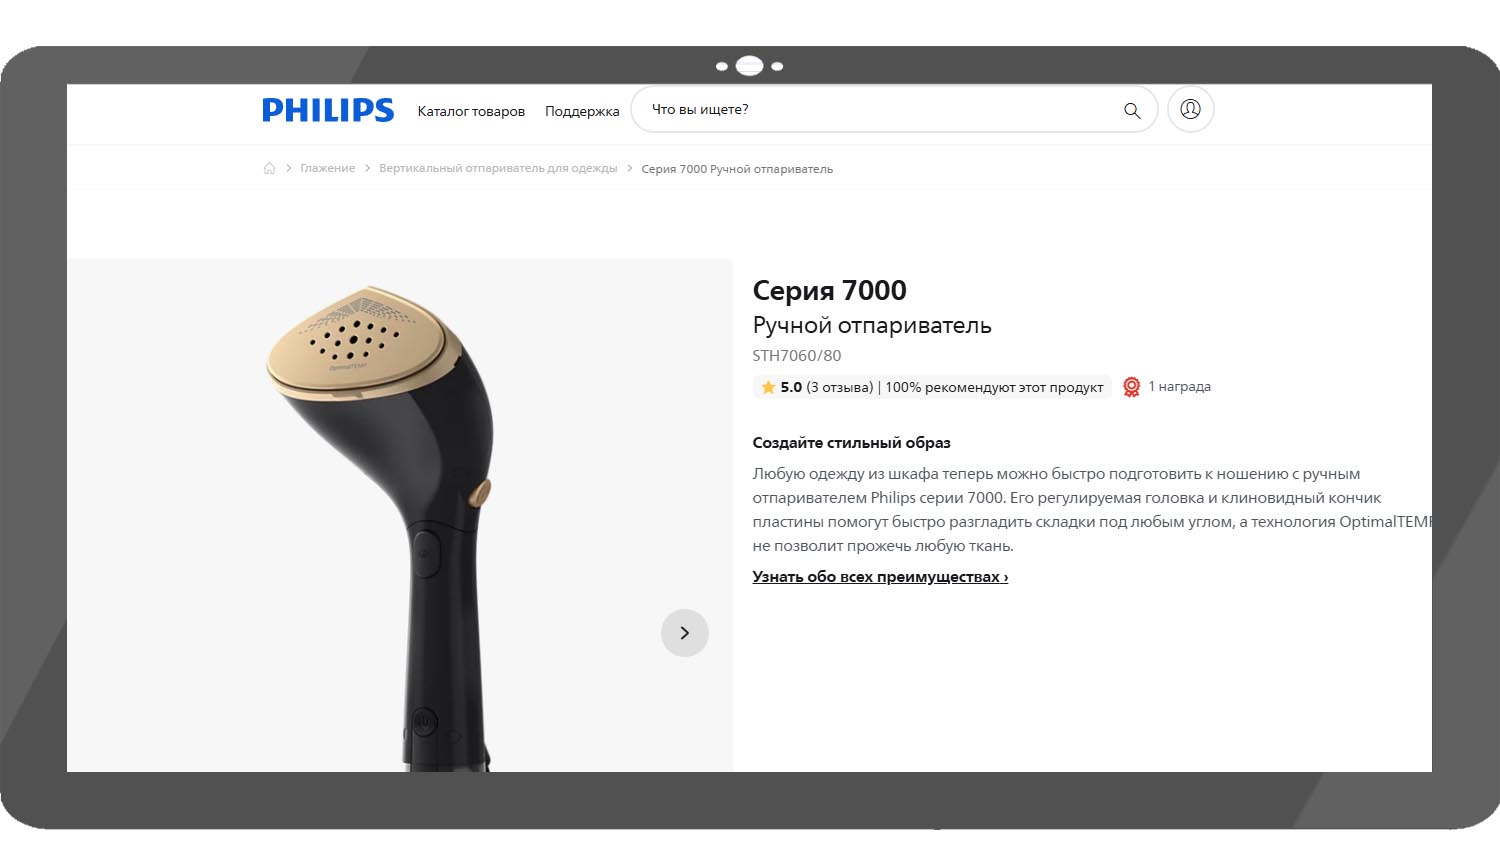Click the yellow star rating icon
The image size is (1500, 843).
tap(768, 387)
